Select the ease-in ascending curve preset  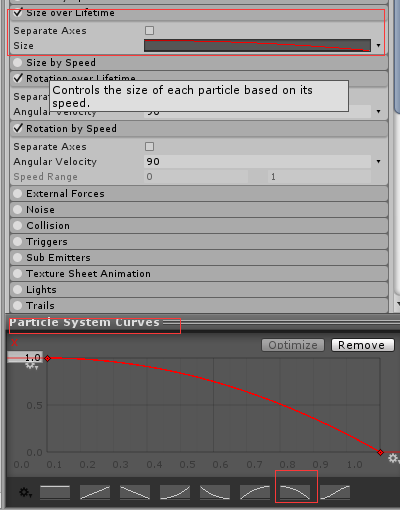point(175,492)
